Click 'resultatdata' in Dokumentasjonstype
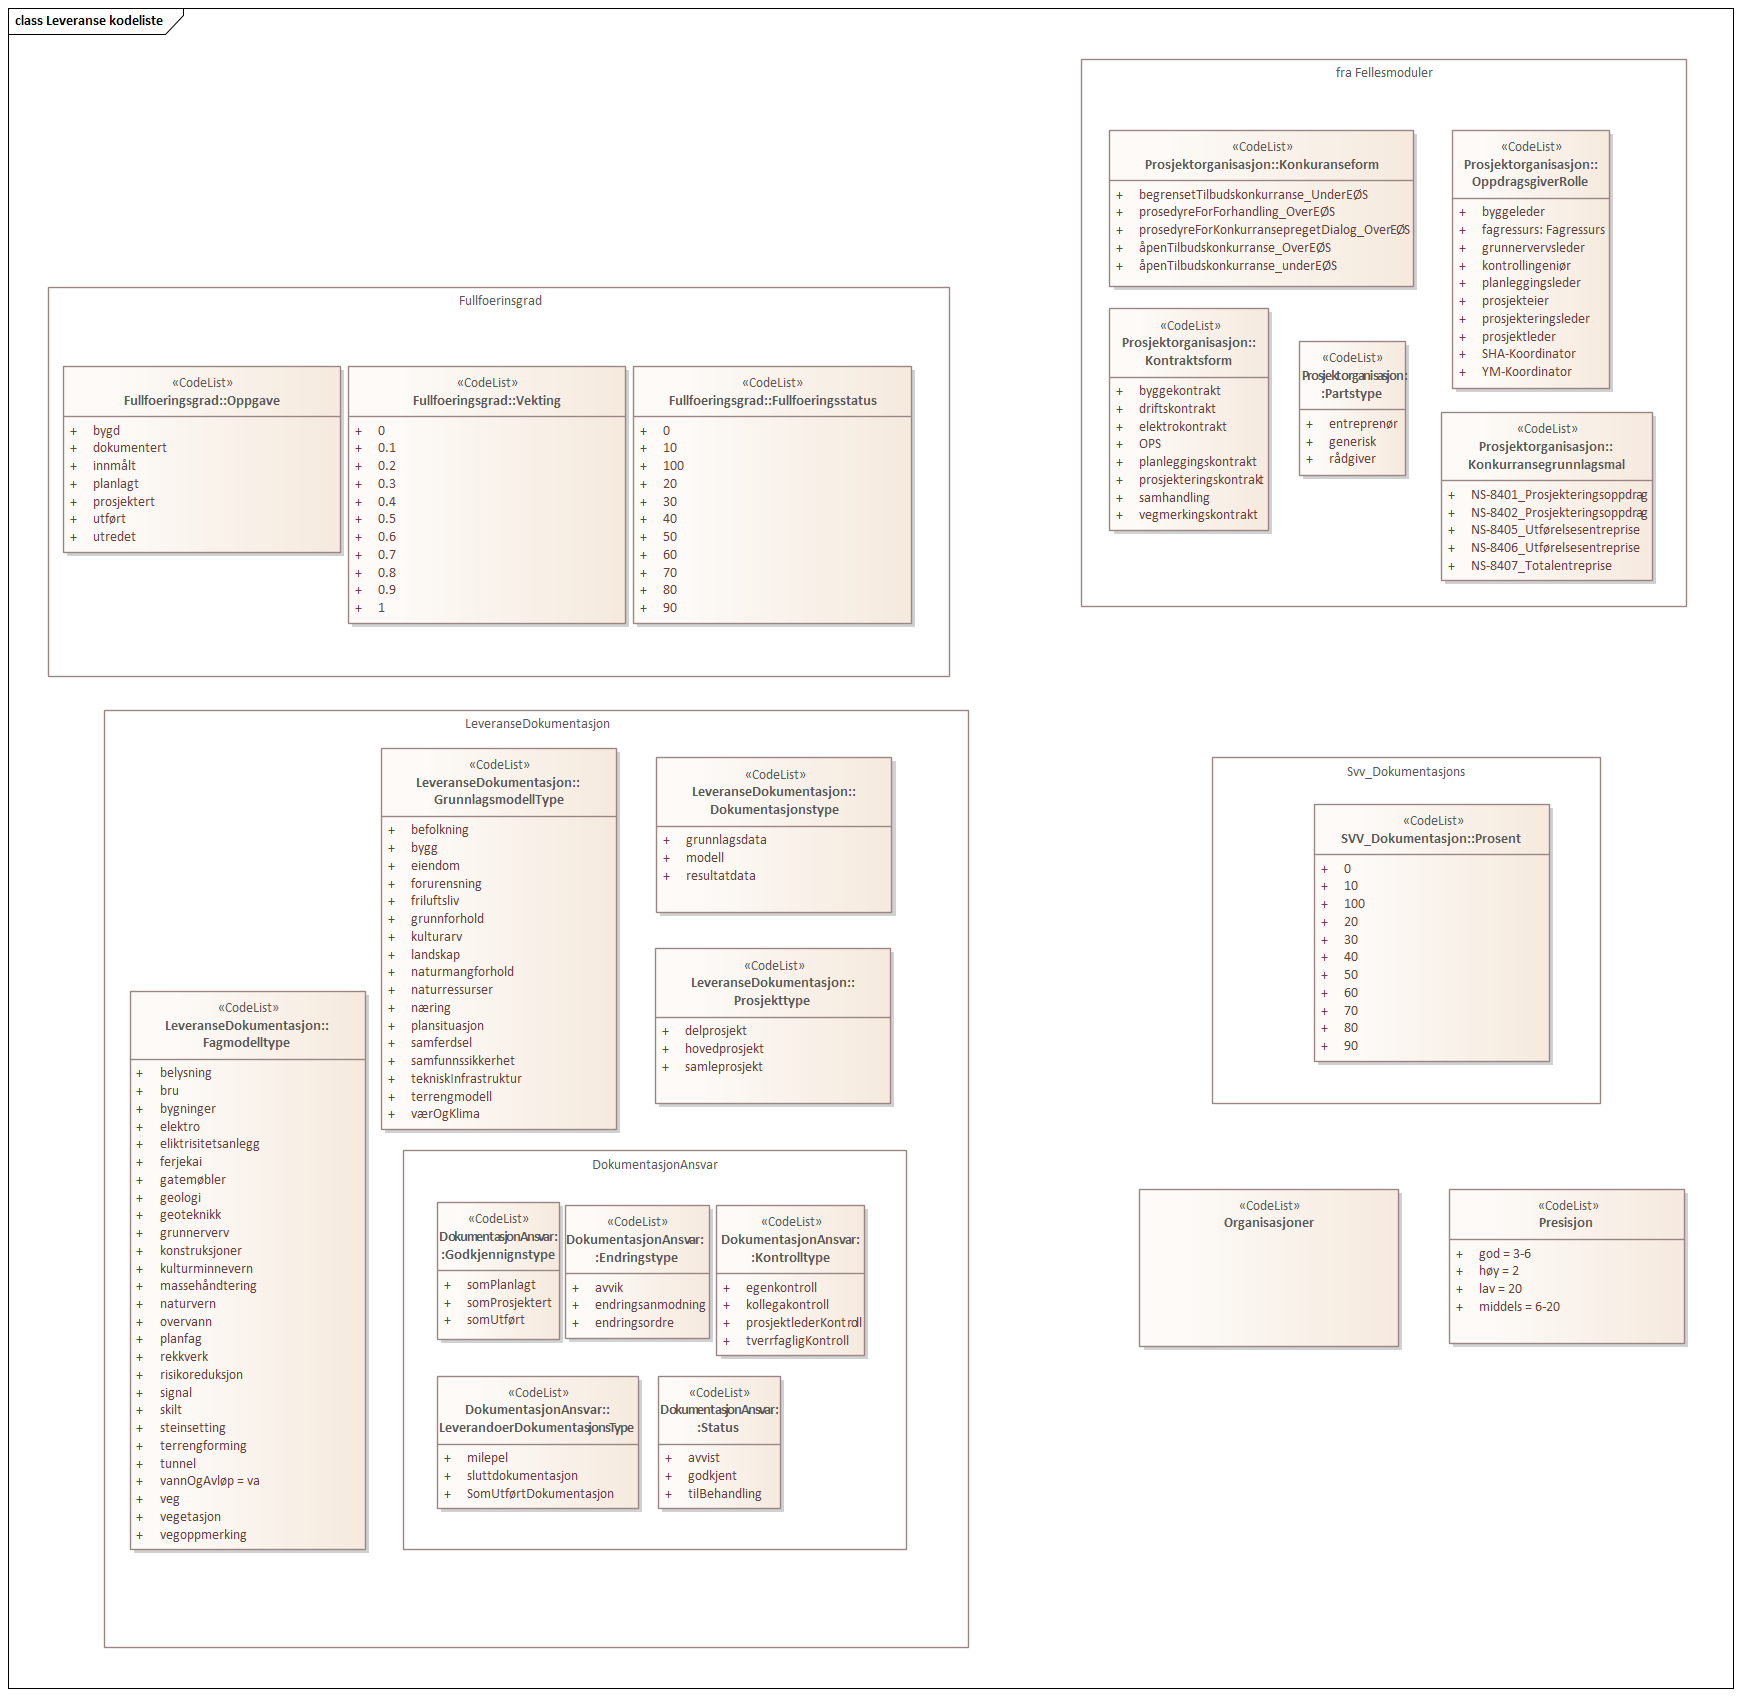 click(720, 876)
